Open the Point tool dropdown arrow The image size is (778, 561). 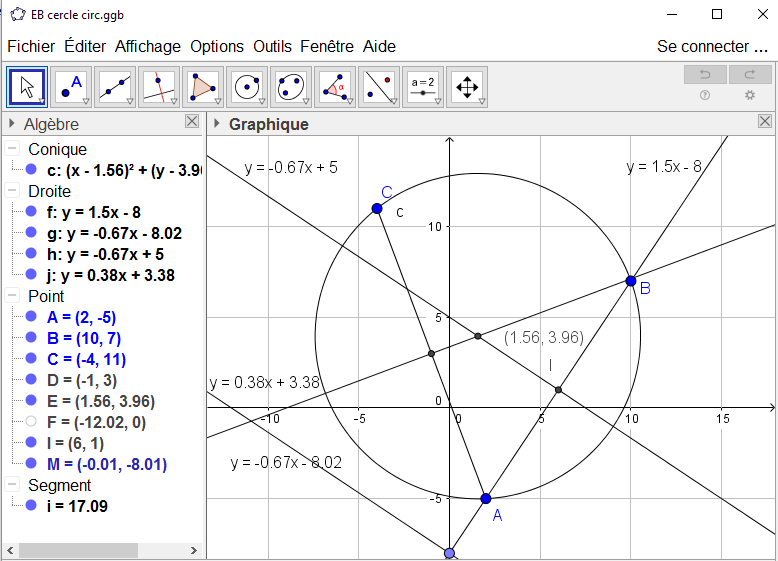click(x=86, y=102)
